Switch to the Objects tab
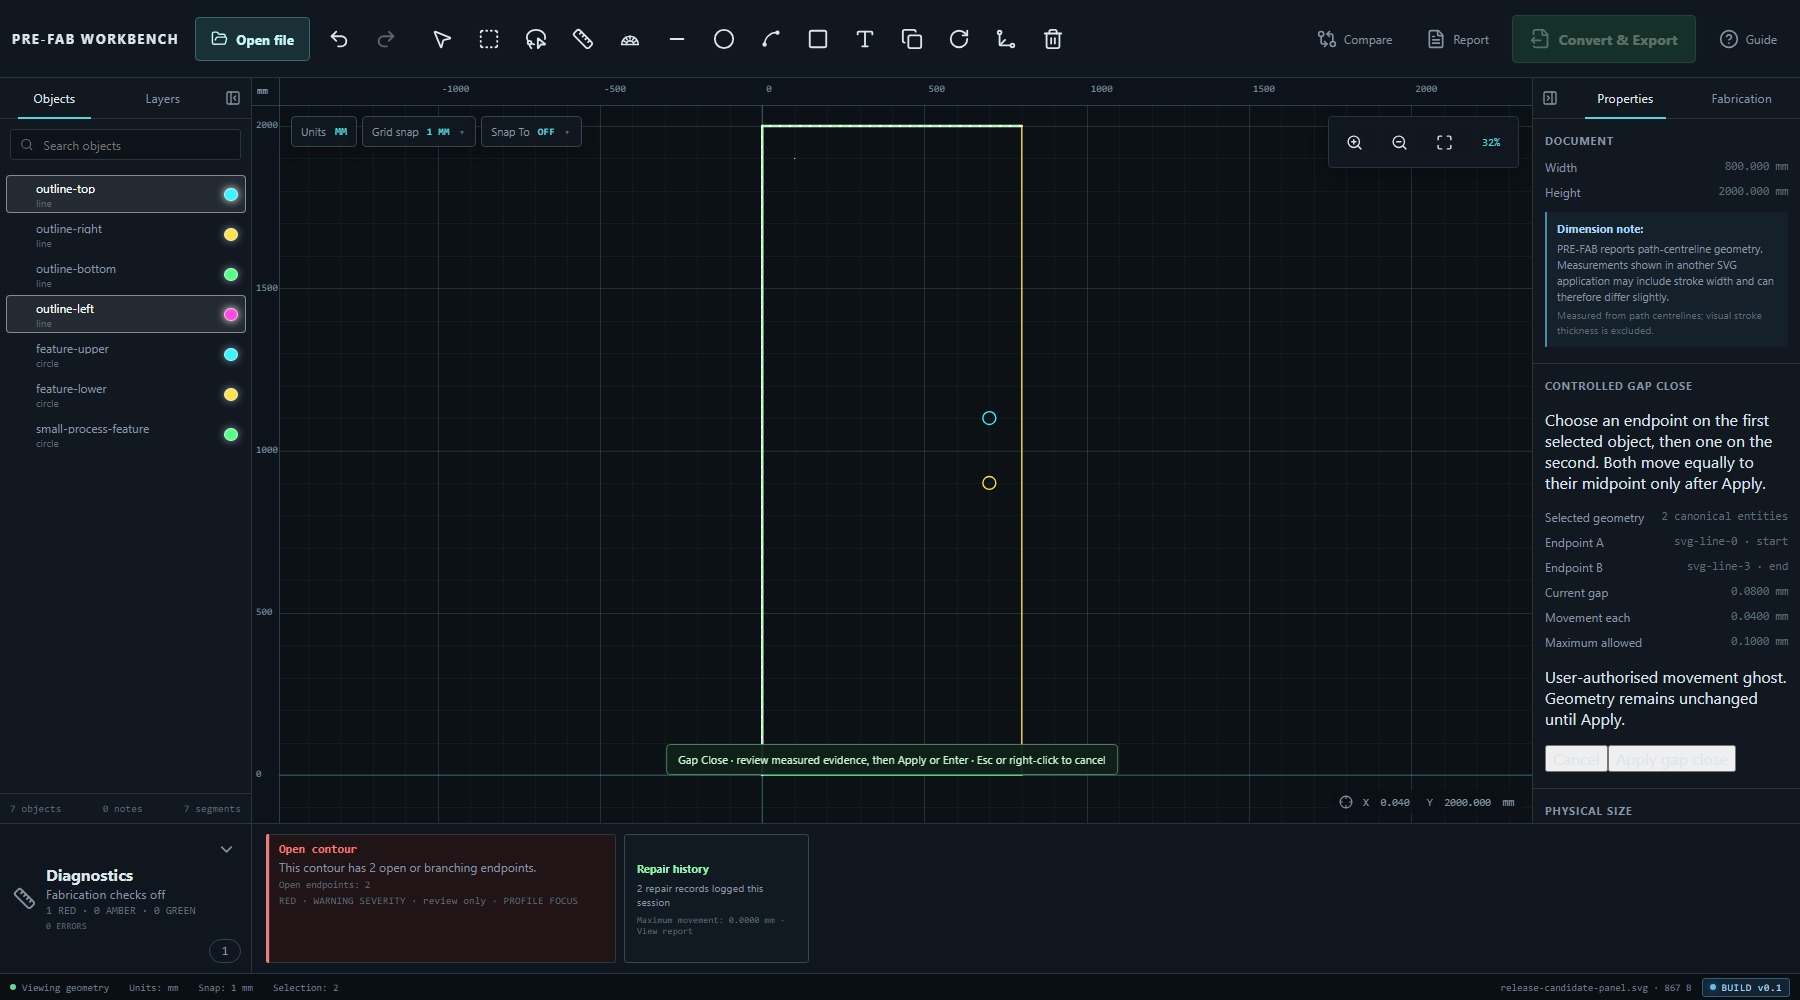This screenshot has height=1000, width=1800. (54, 99)
